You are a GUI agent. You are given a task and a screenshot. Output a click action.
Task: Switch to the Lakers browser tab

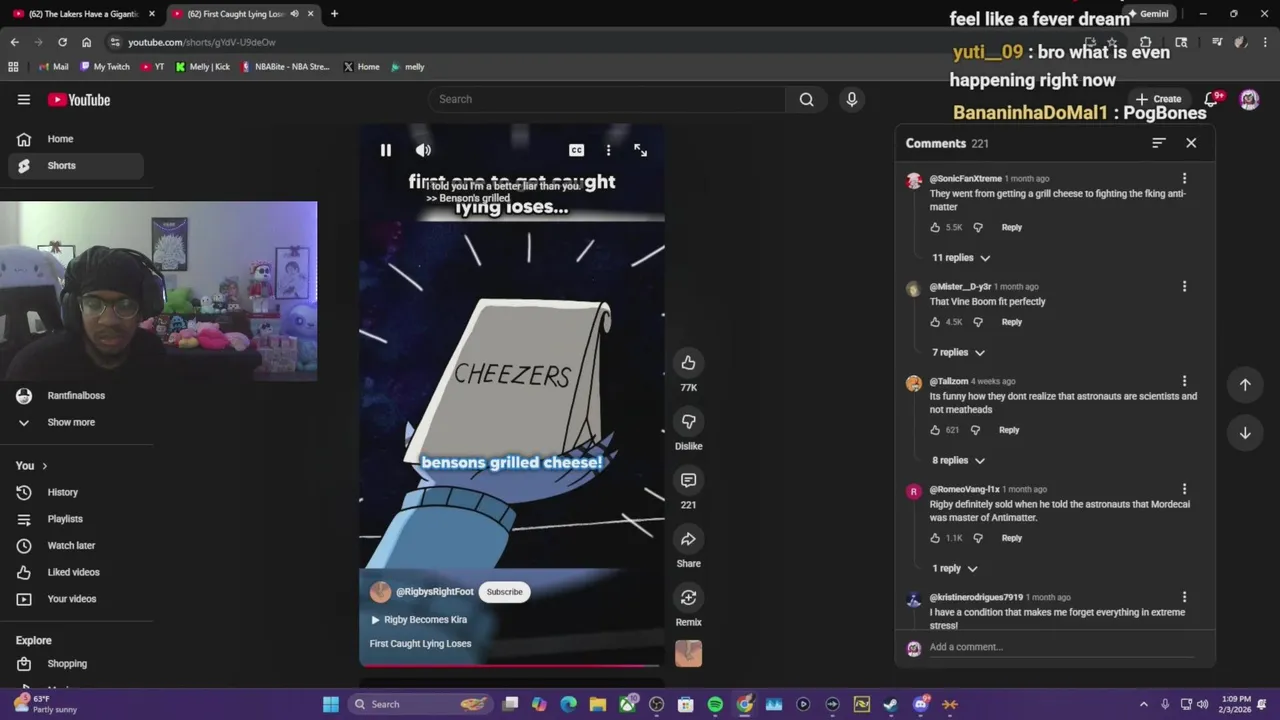[x=82, y=14]
